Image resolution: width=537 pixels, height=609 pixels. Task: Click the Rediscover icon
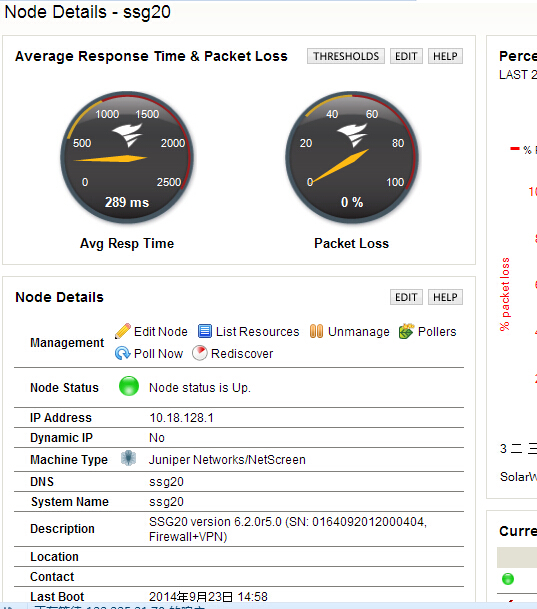[200, 353]
